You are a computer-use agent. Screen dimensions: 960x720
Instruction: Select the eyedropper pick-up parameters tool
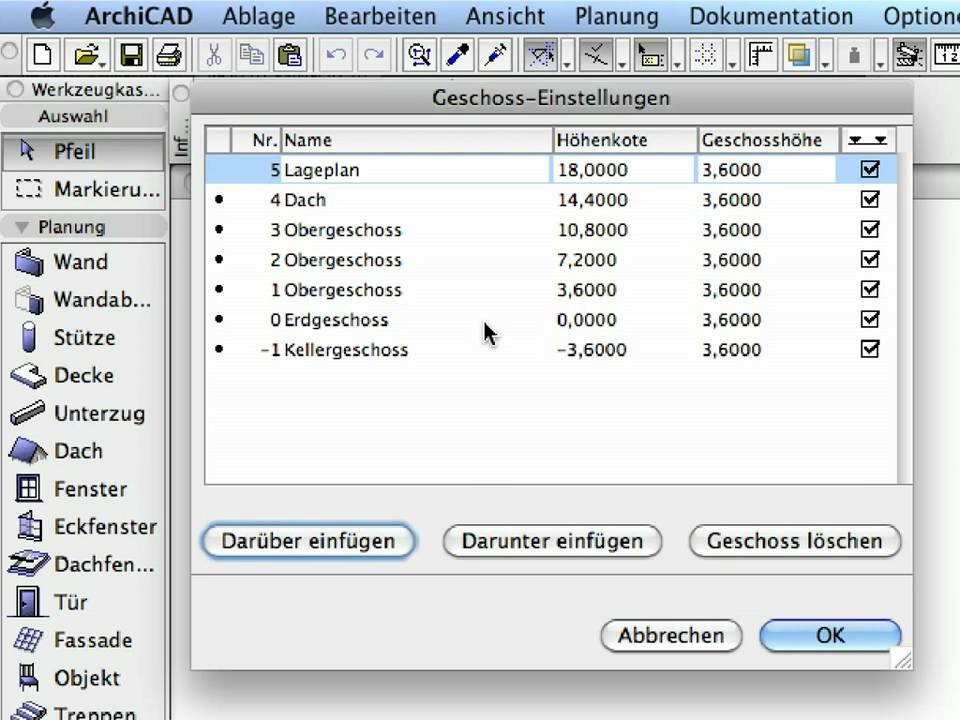[x=458, y=56]
